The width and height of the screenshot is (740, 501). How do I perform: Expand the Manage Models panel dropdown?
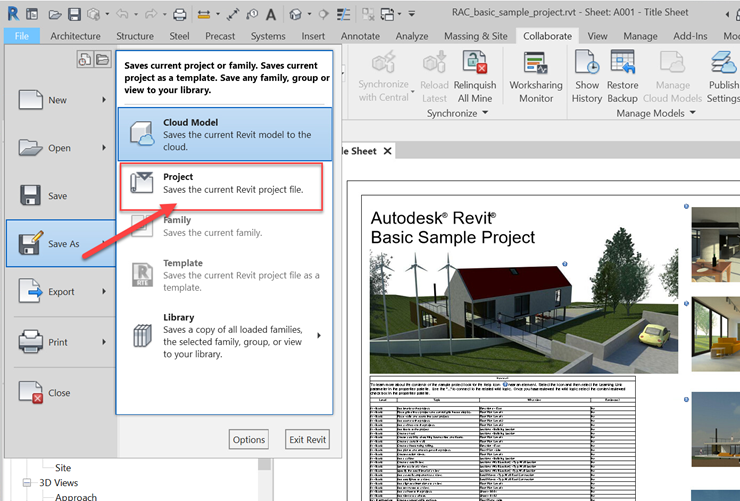[692, 113]
